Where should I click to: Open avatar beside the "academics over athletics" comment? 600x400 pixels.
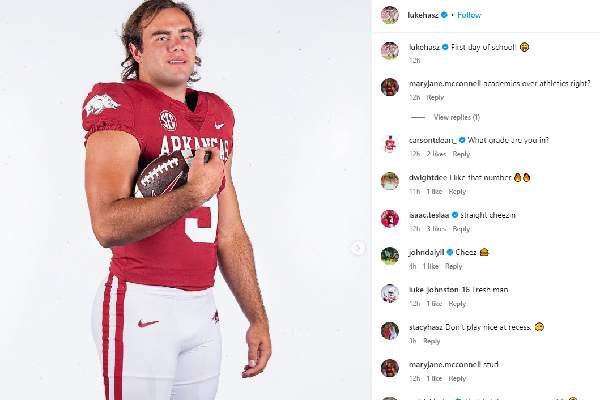coord(389,86)
